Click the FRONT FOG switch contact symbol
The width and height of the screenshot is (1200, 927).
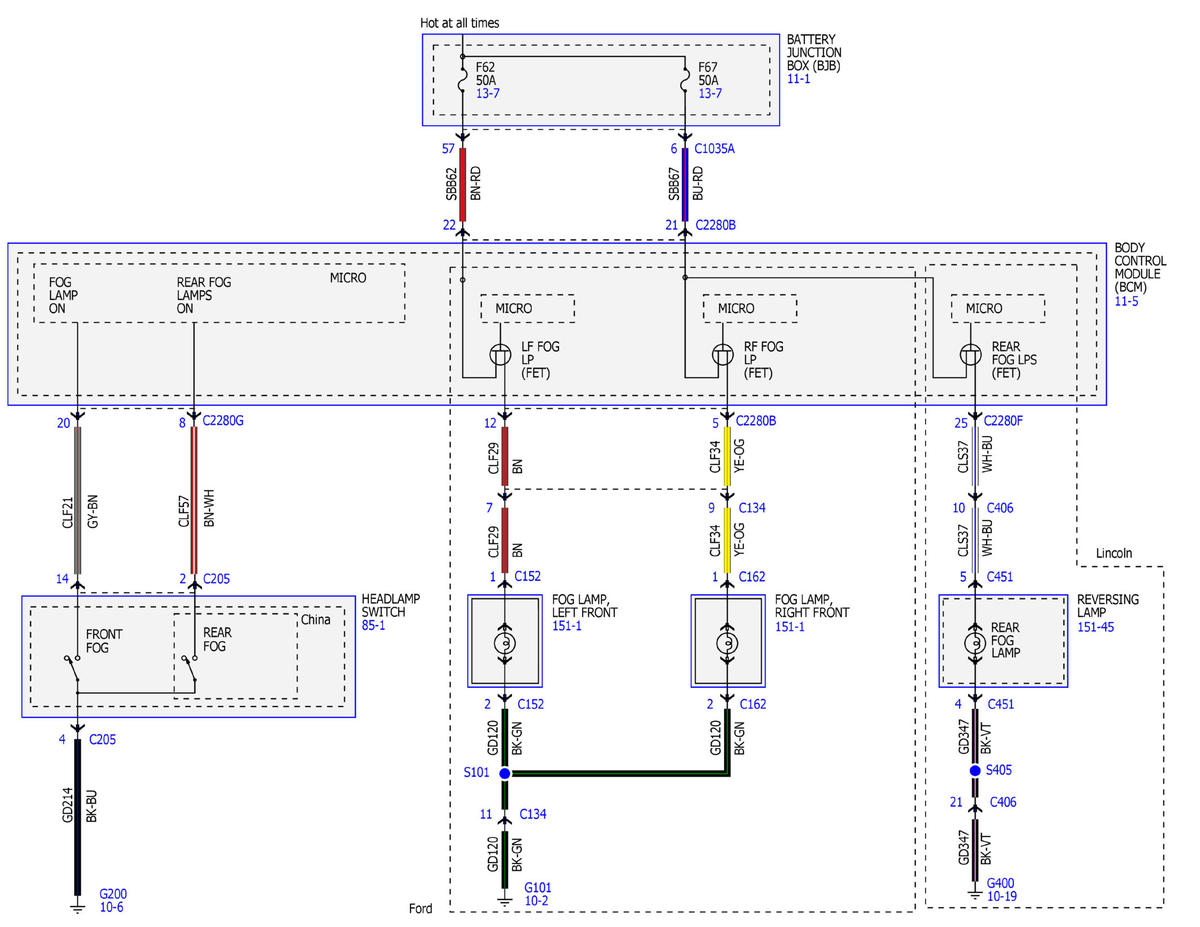73,670
